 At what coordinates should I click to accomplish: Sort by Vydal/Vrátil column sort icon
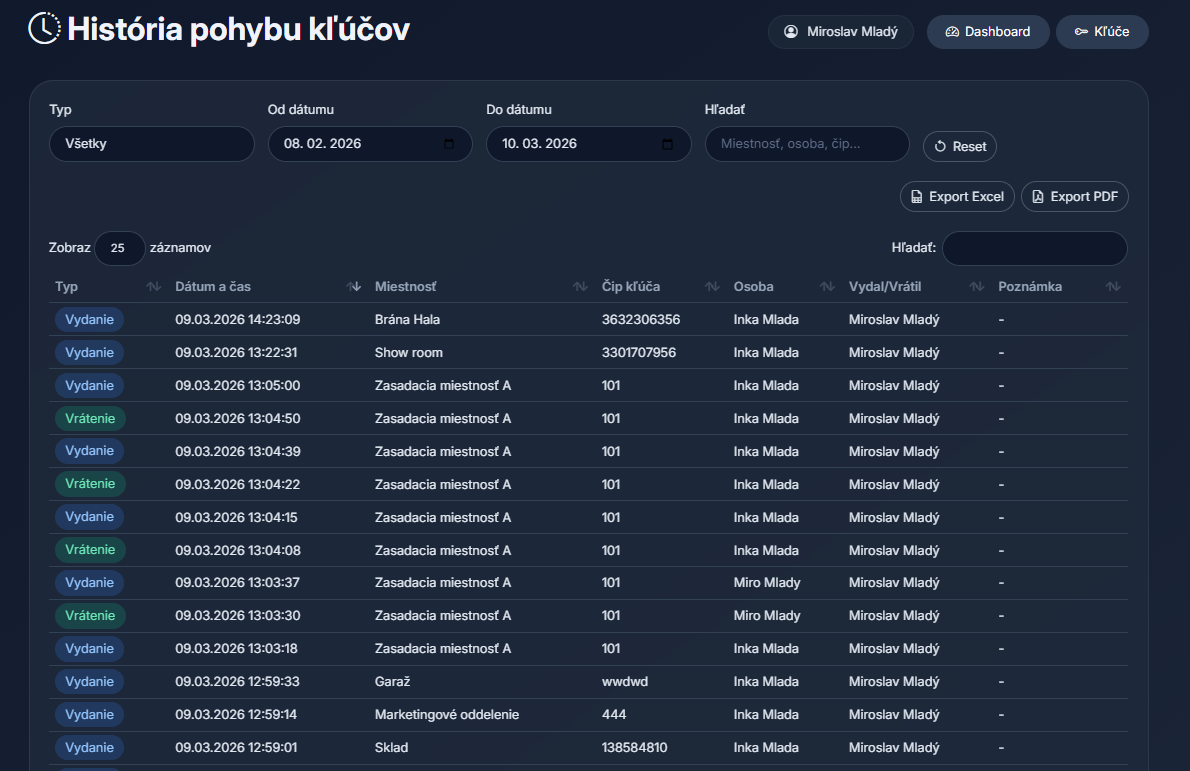[977, 287]
